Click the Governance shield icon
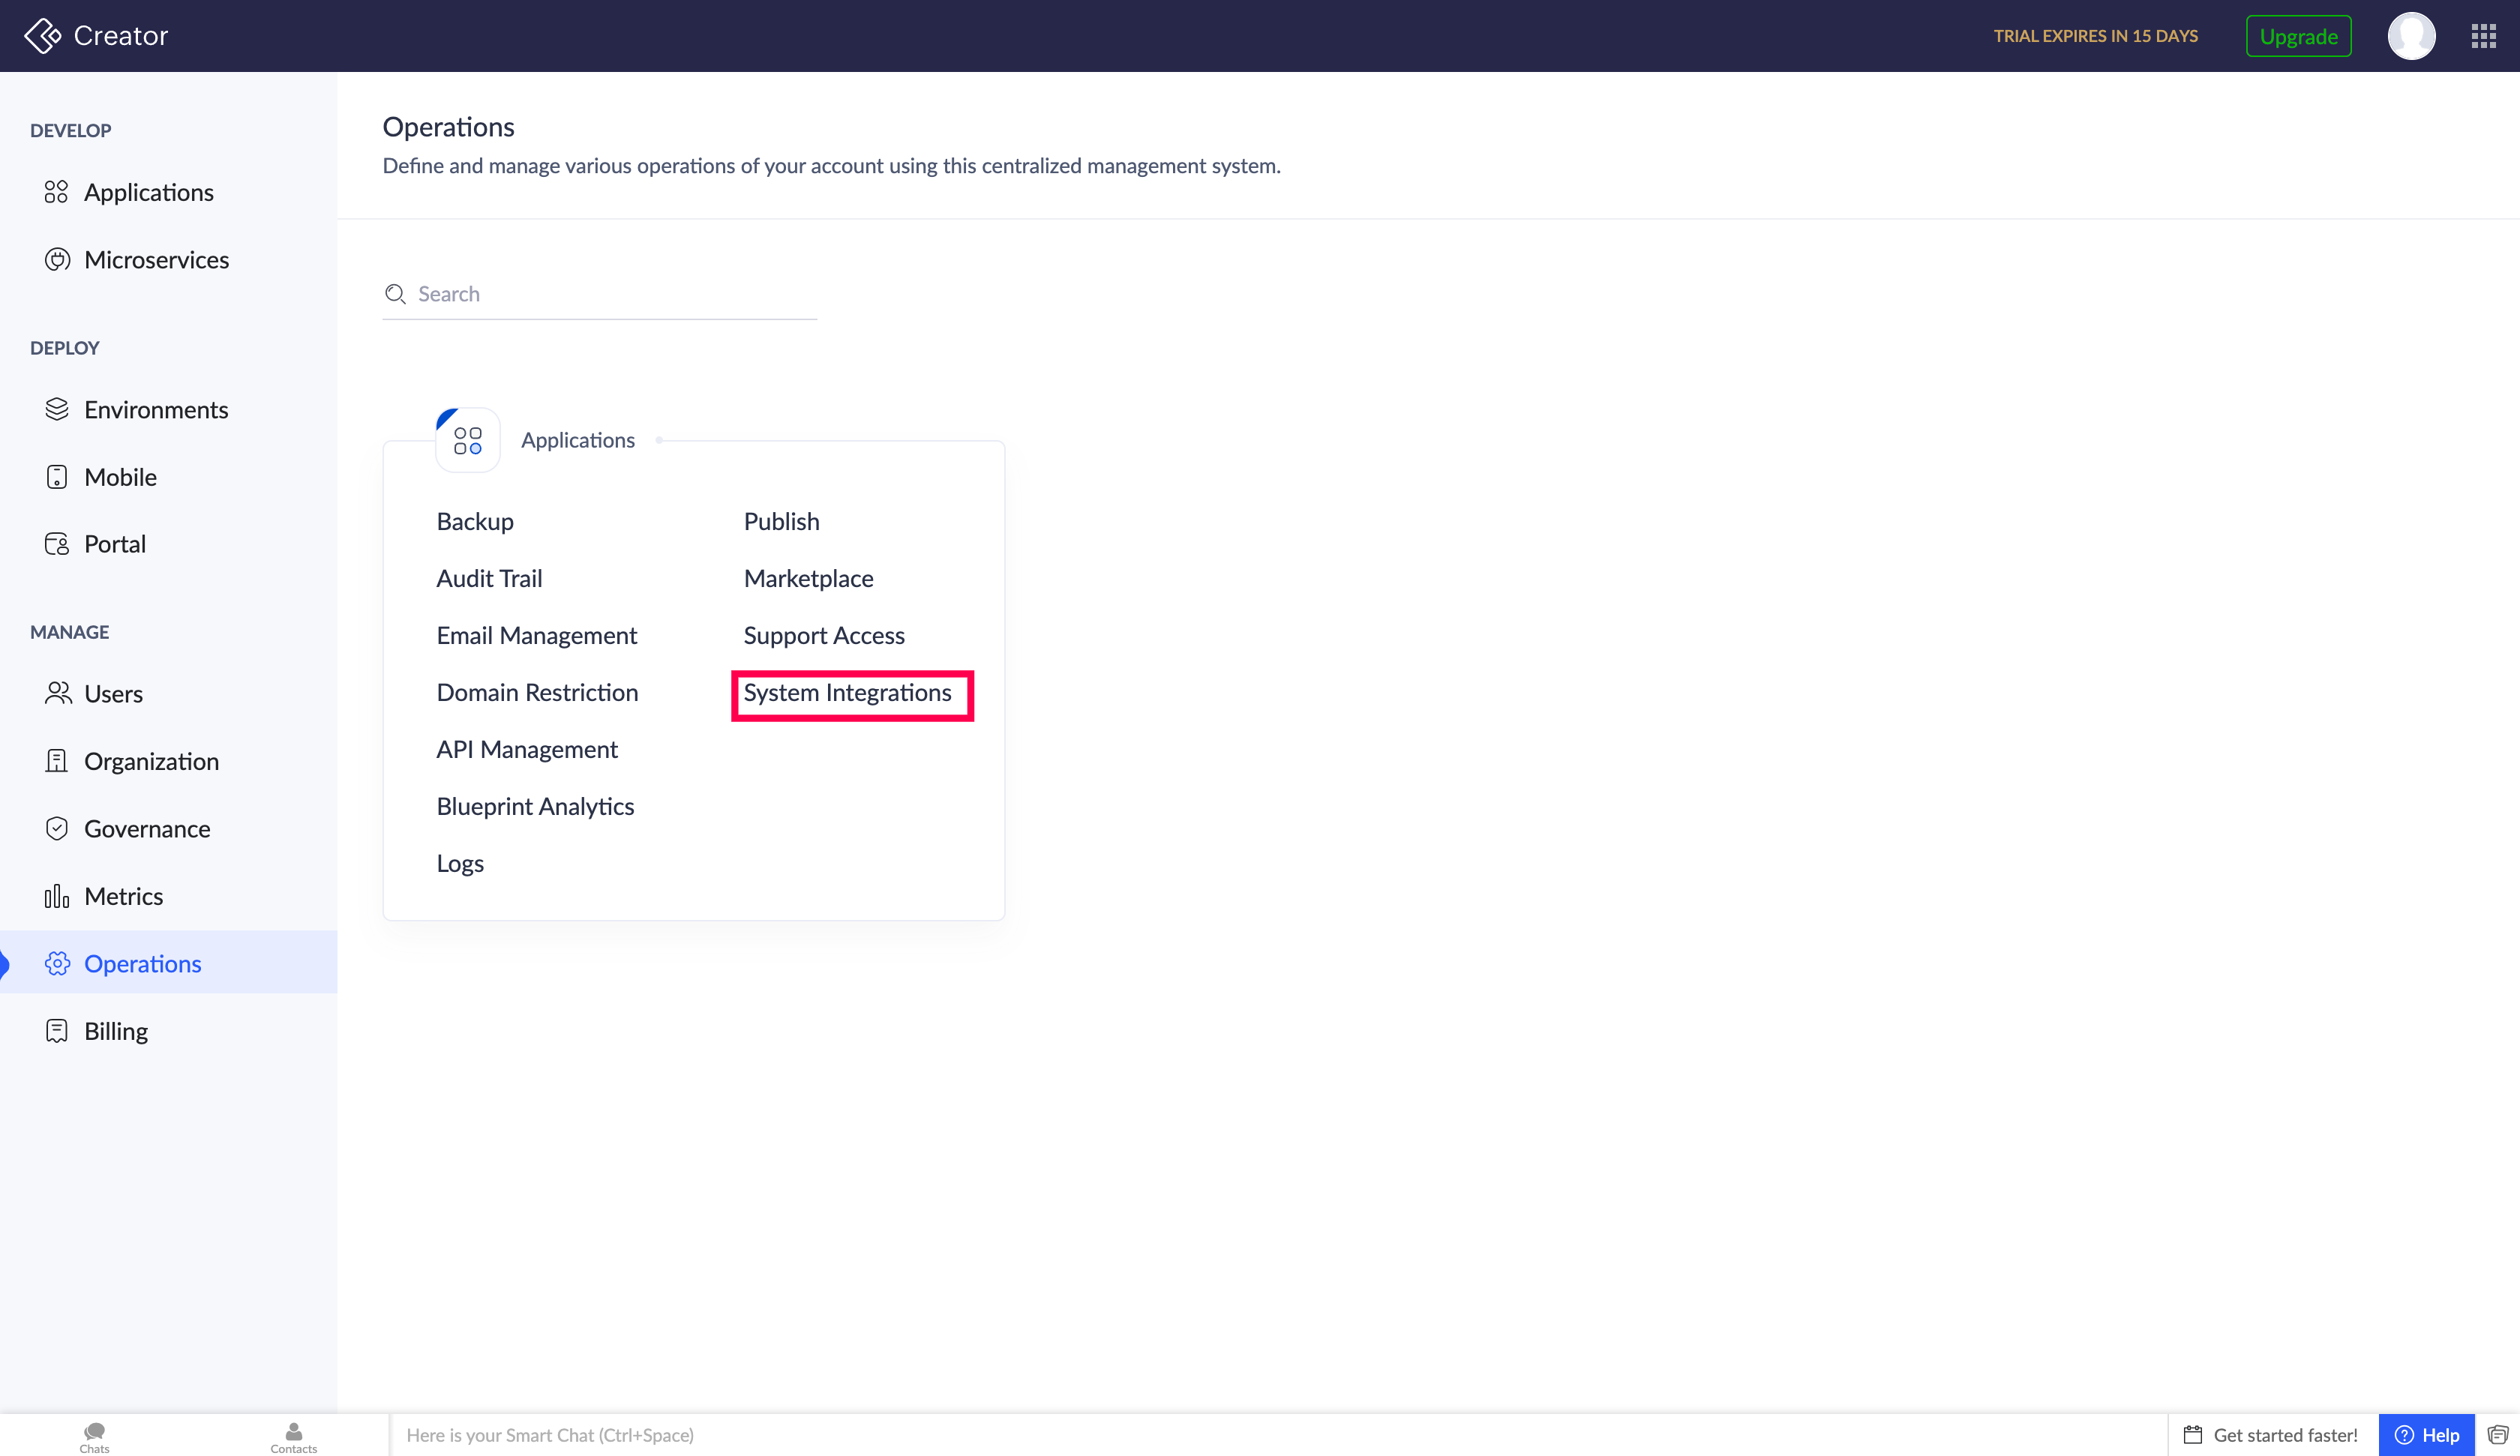Screen dimensions: 2520x1456 (x=57, y=828)
